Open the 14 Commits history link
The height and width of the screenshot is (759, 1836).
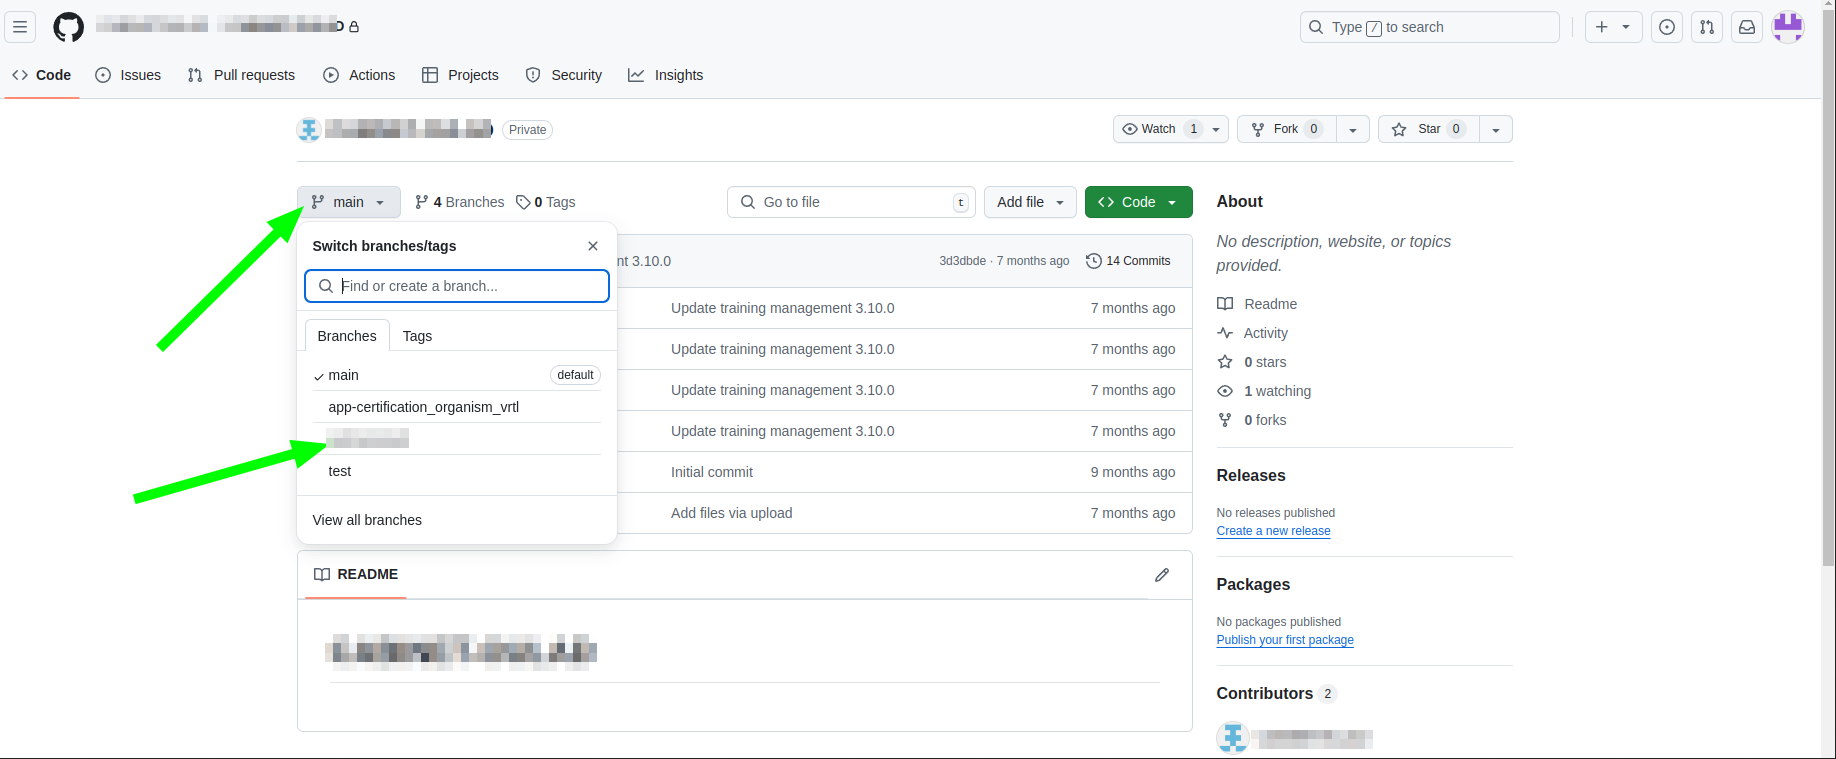[x=1128, y=261]
